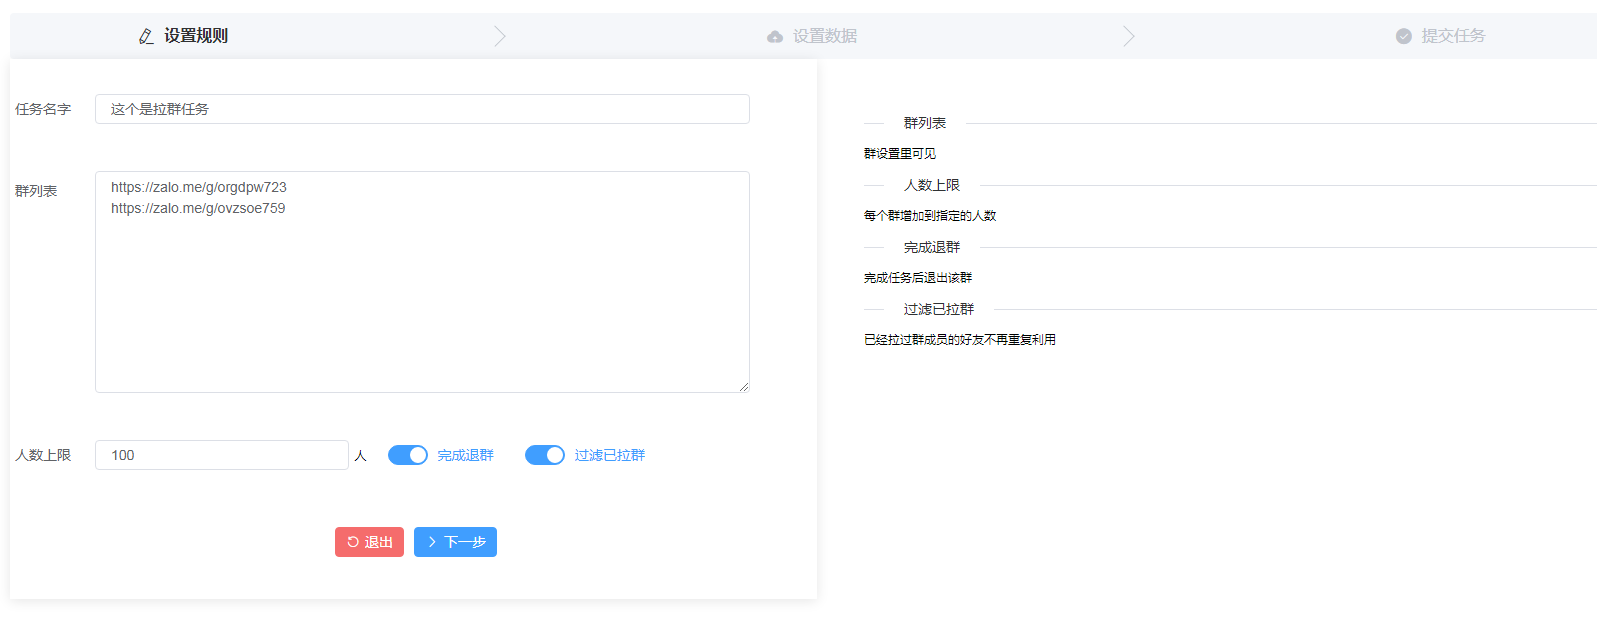
Task: Click the 人数上限 field showing 100
Action: point(222,455)
